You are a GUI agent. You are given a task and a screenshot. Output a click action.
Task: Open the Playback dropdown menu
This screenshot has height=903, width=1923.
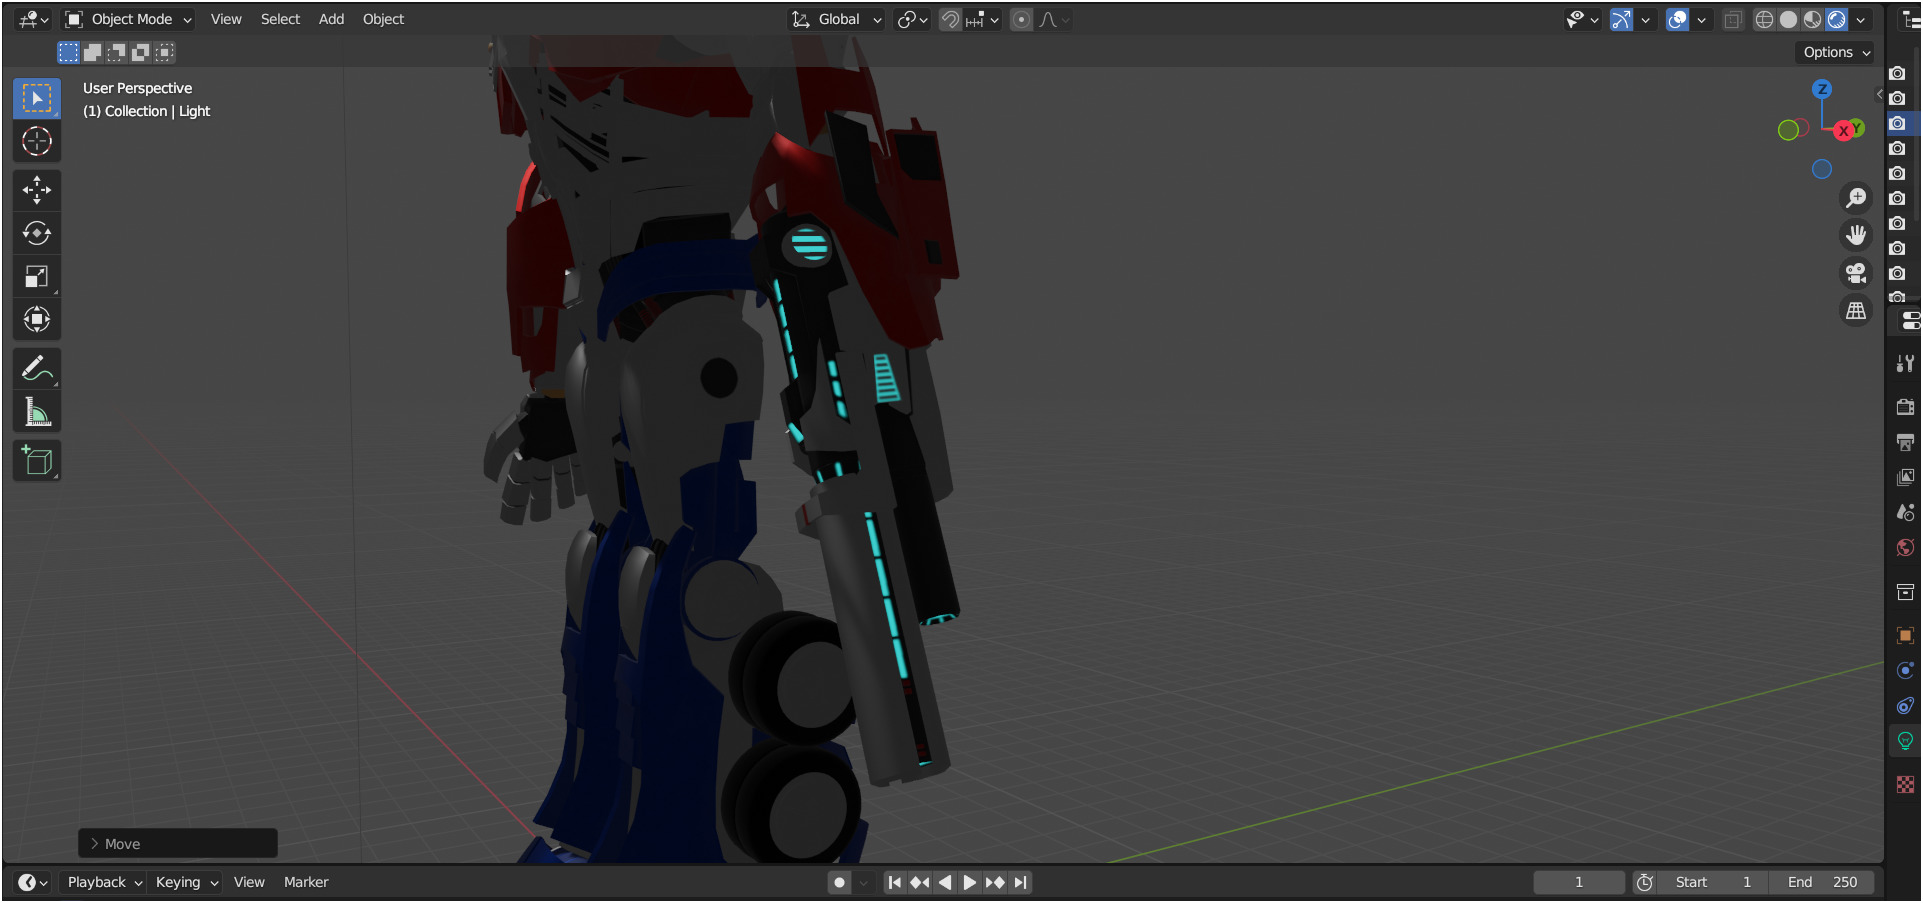(x=105, y=882)
